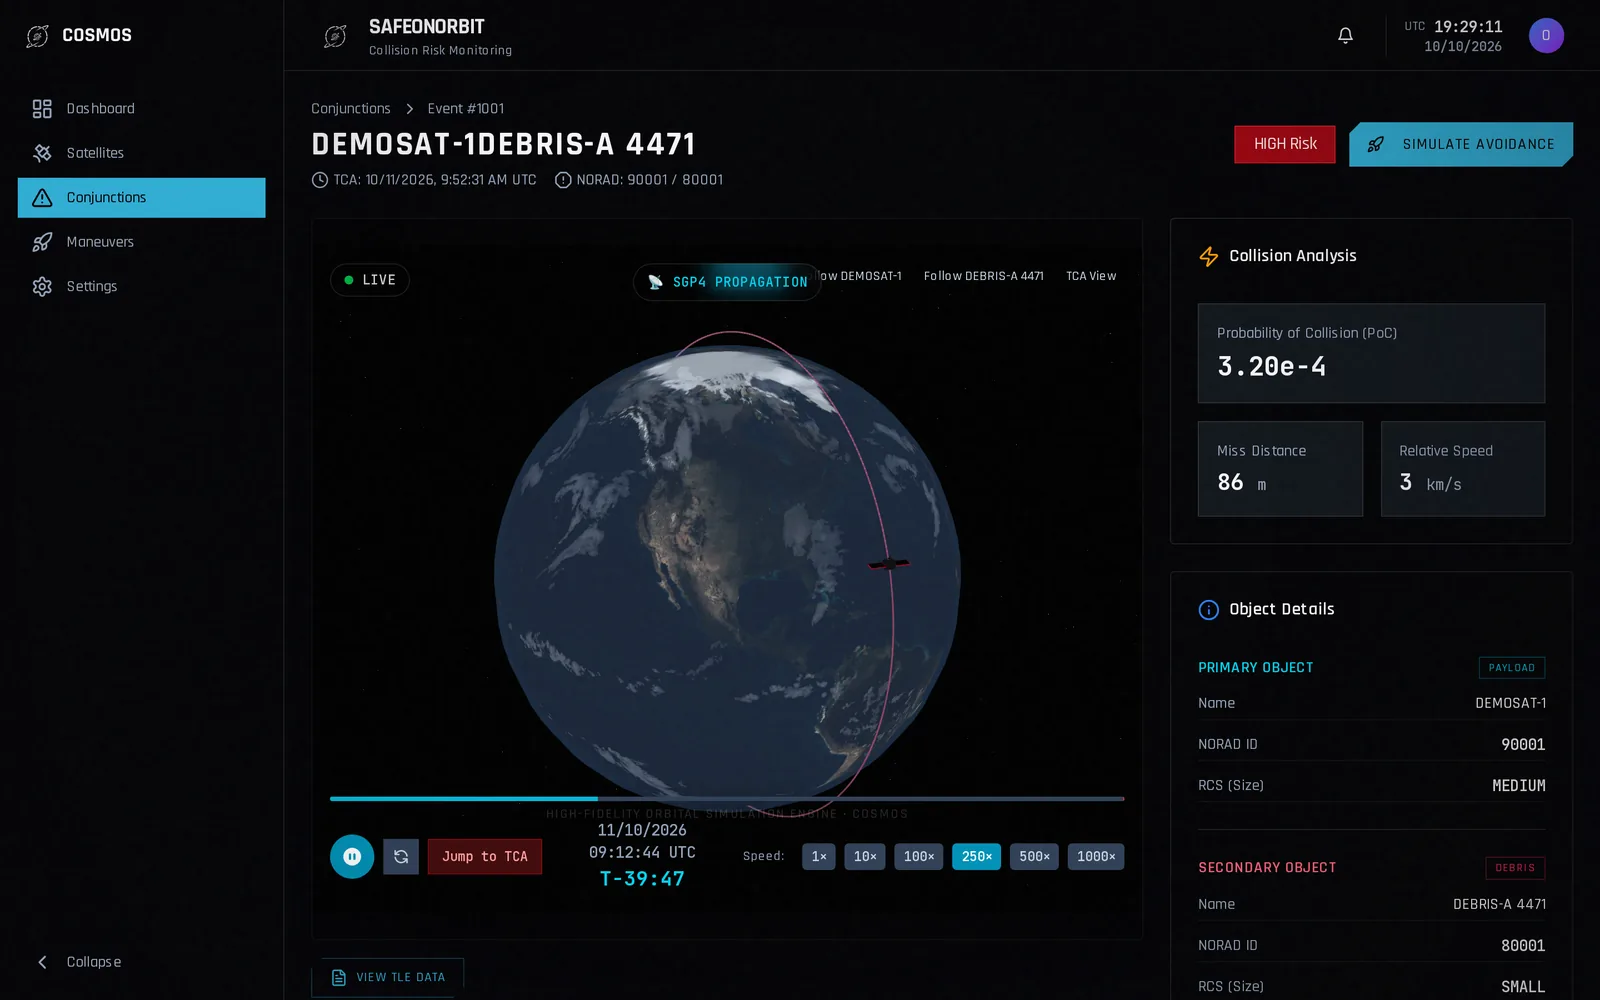Go to Satellites section
This screenshot has height=1000, width=1600.
[x=141, y=153]
